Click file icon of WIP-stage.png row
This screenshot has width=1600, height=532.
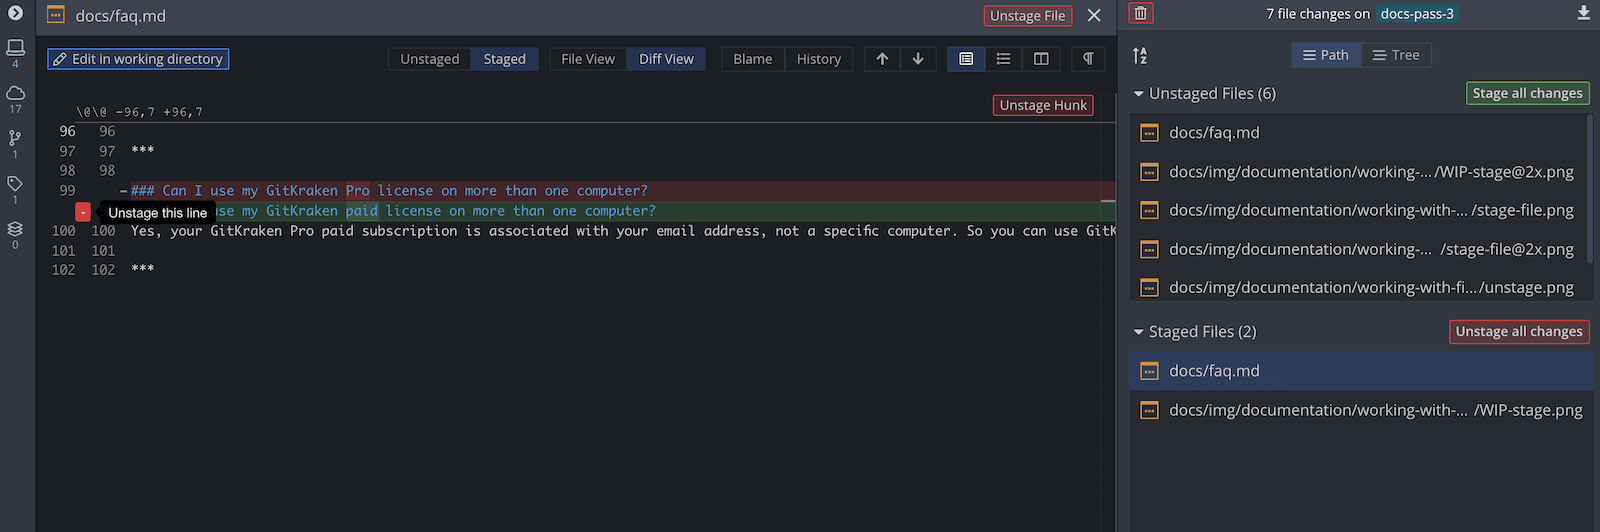[x=1150, y=410]
